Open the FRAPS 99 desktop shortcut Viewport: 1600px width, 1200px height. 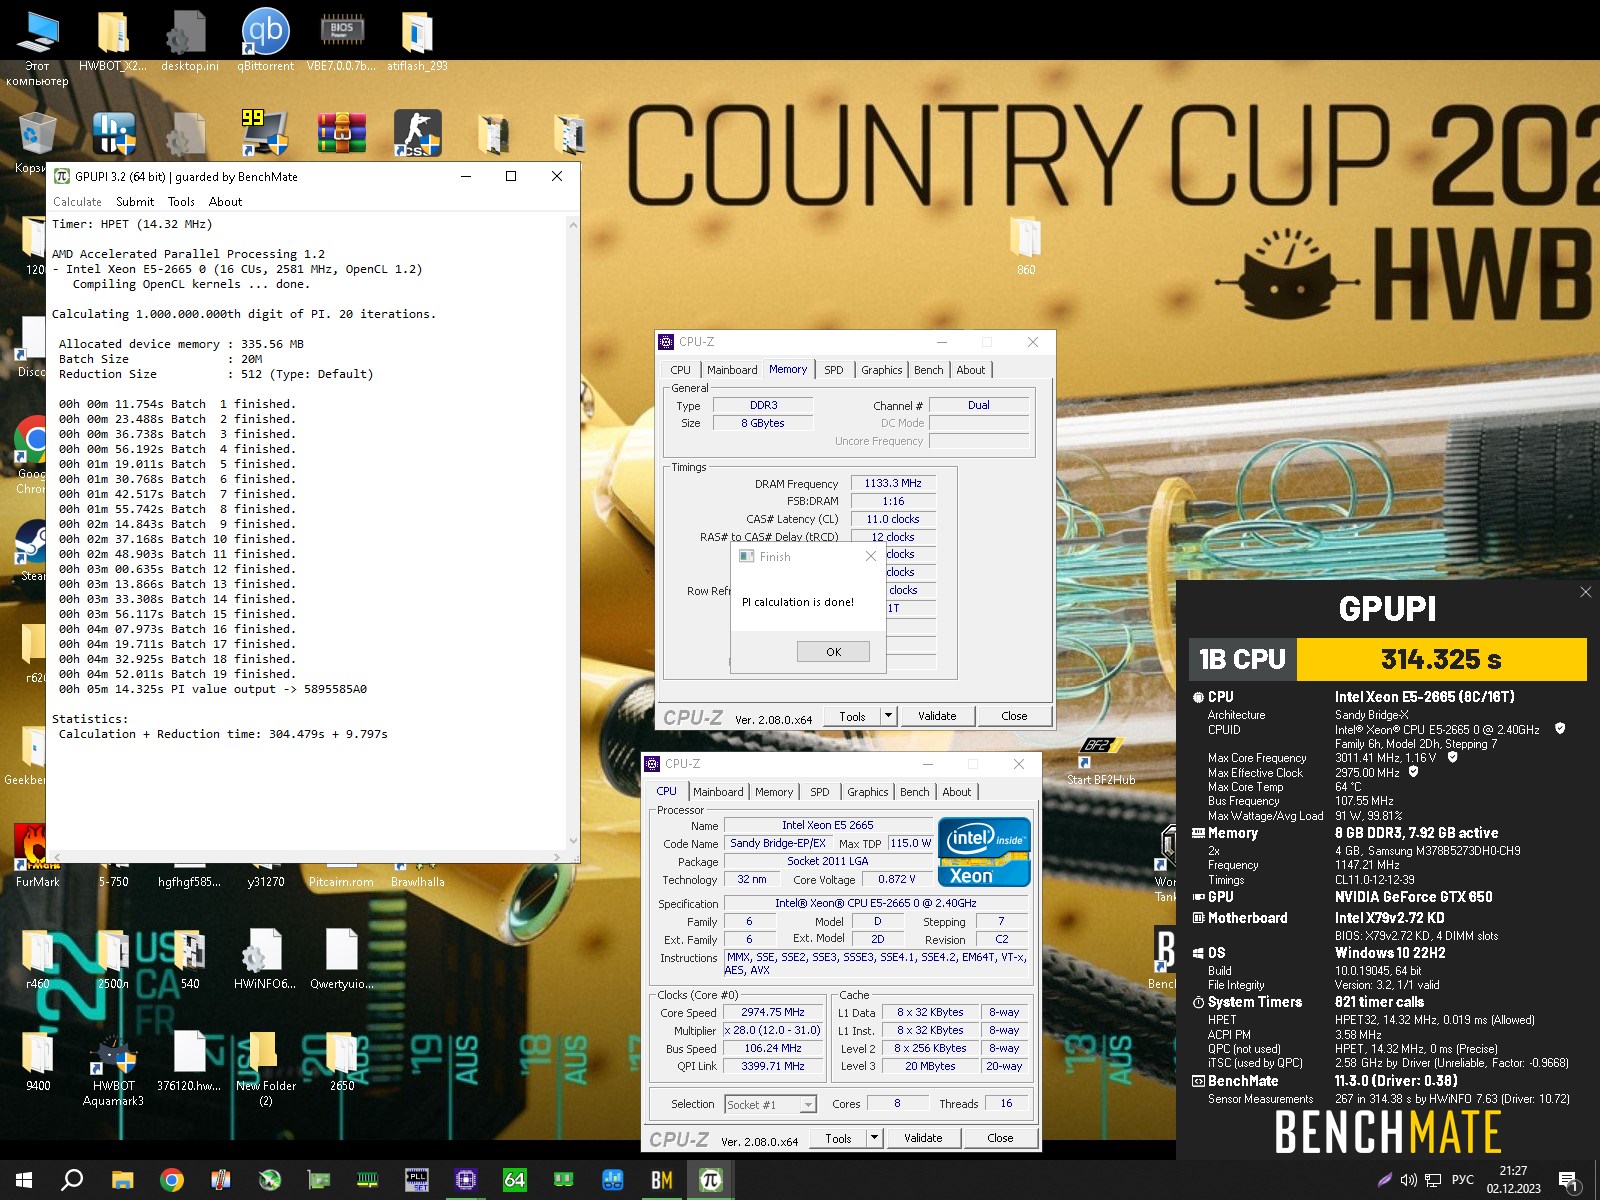tap(265, 132)
